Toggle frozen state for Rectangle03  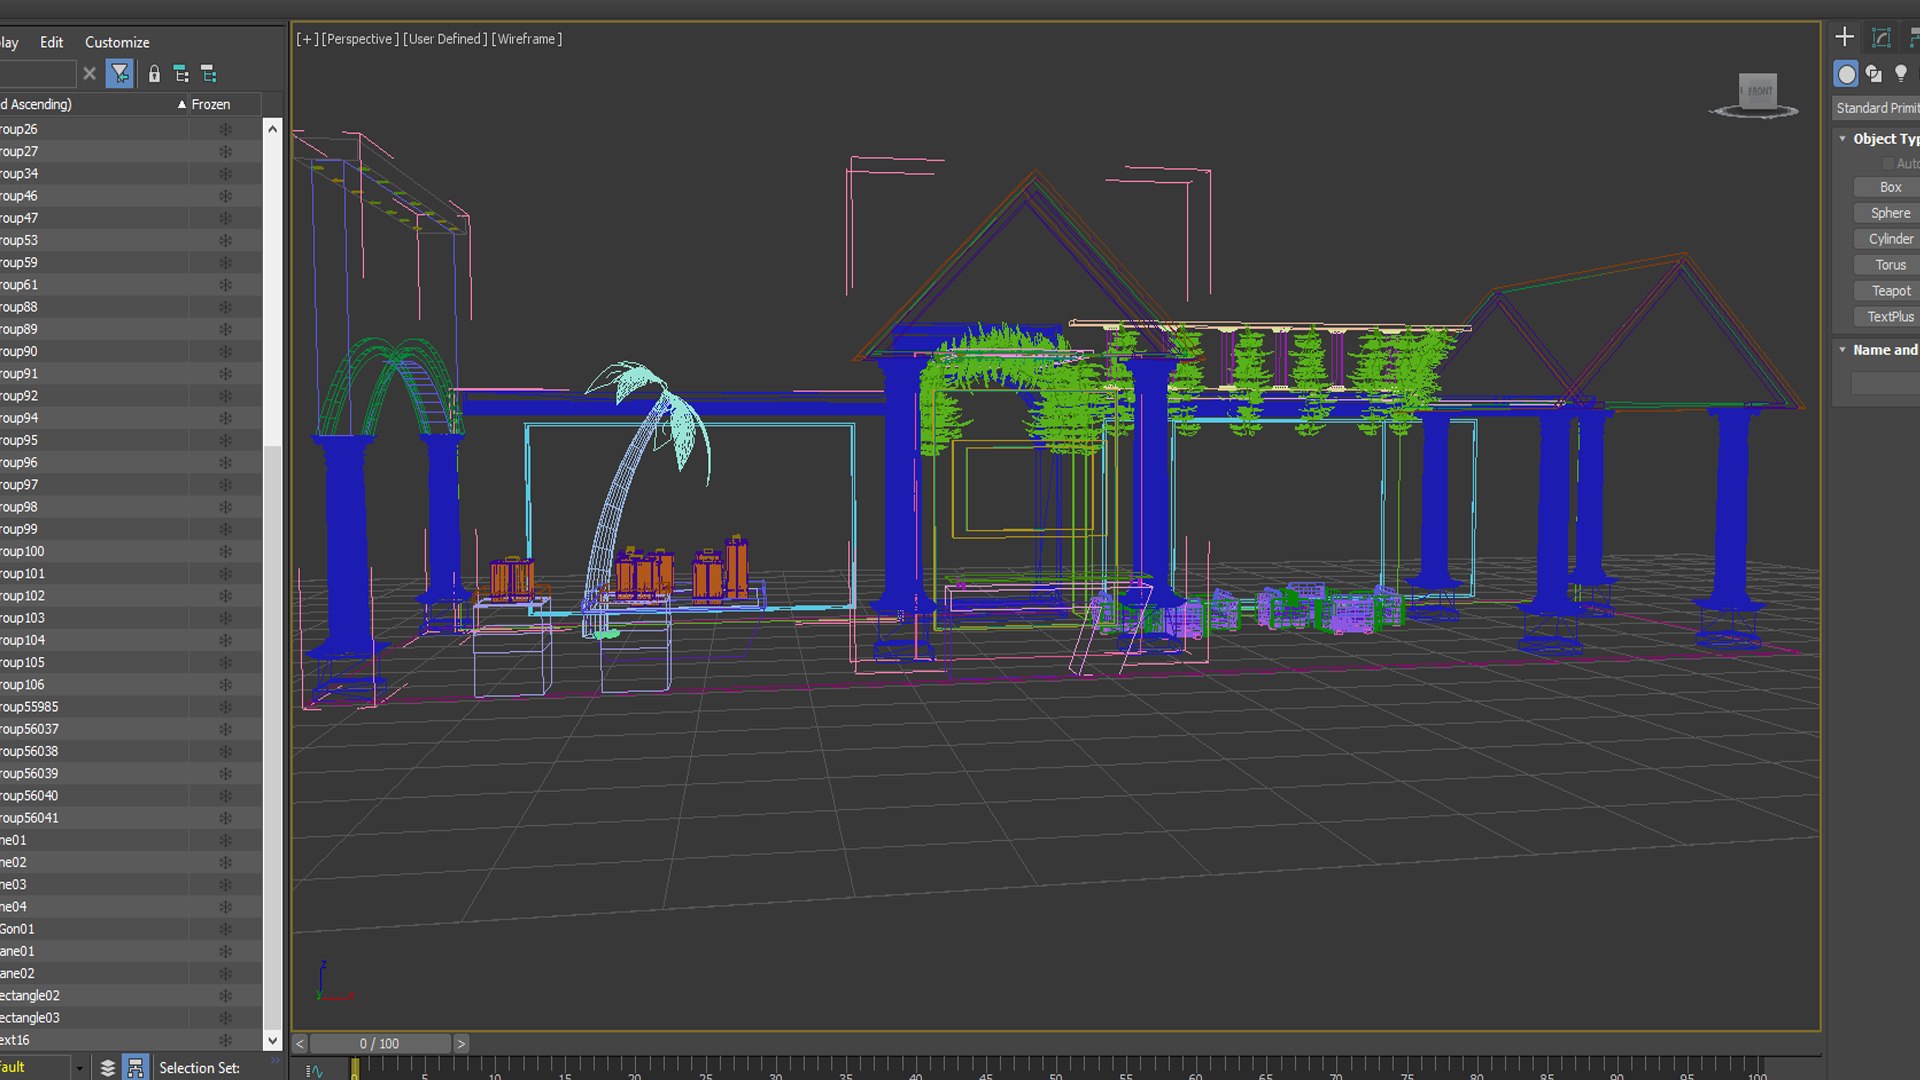tap(225, 1018)
